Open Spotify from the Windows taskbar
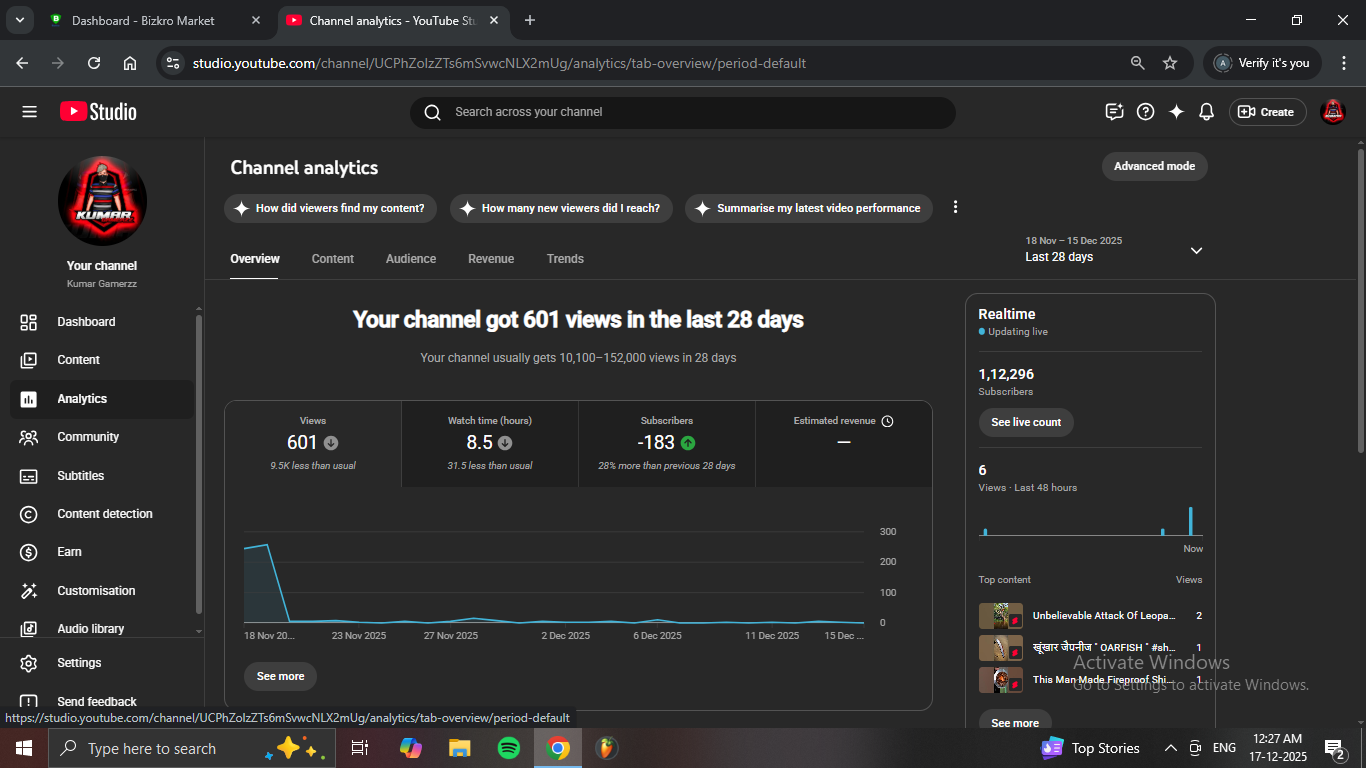The width and height of the screenshot is (1366, 768). click(x=508, y=748)
